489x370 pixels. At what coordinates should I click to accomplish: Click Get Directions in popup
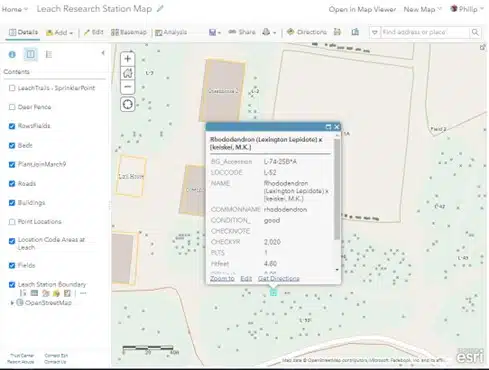279,278
